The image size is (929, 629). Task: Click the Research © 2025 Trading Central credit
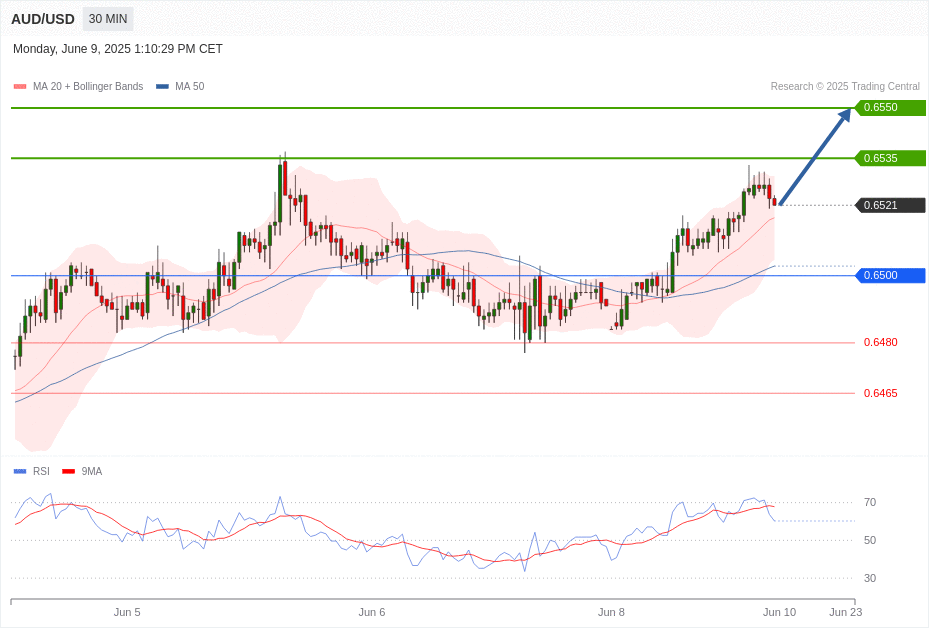[845, 86]
